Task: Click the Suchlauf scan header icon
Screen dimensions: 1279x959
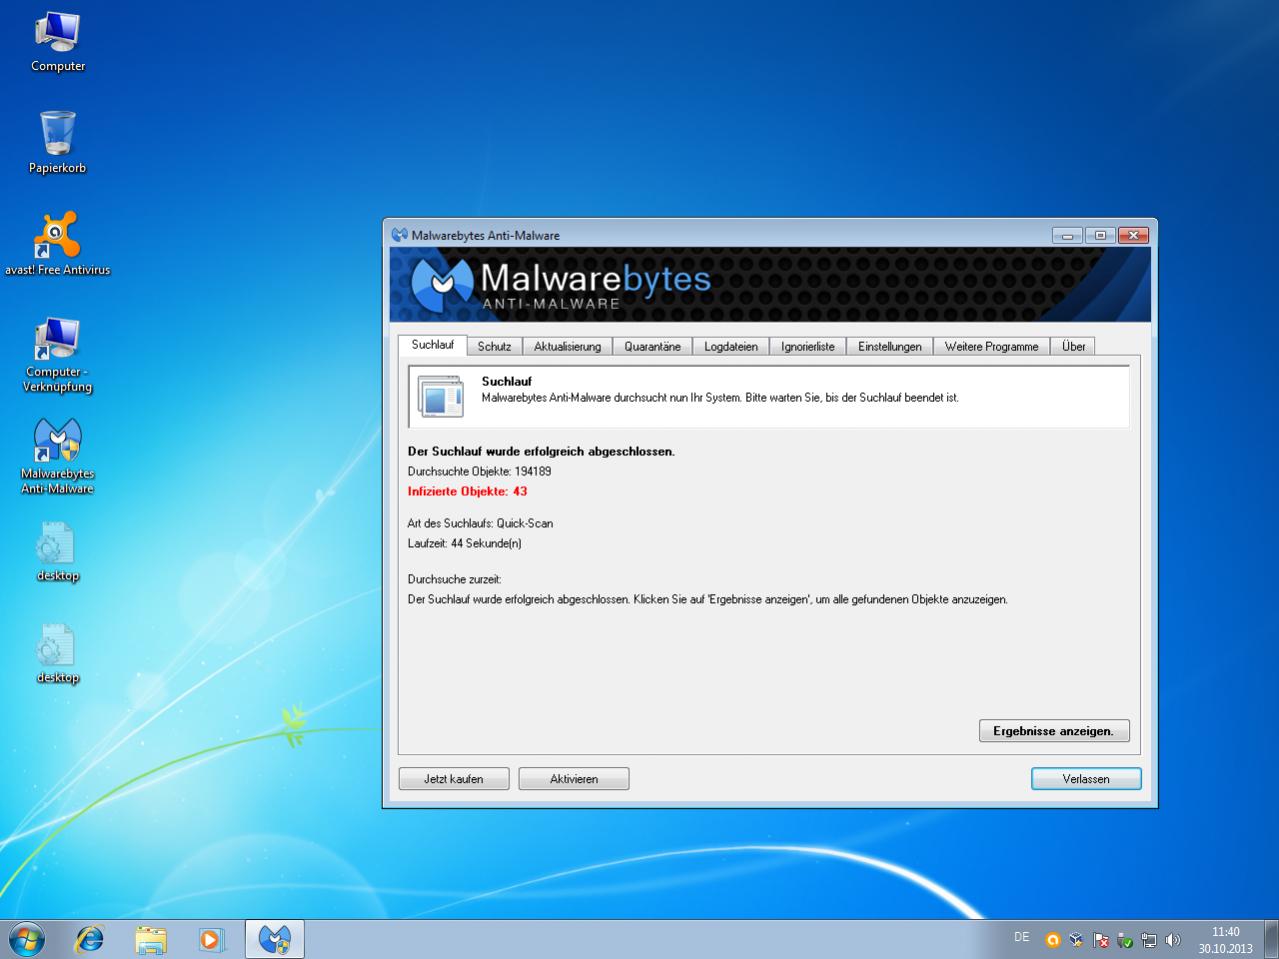Action: [x=440, y=397]
